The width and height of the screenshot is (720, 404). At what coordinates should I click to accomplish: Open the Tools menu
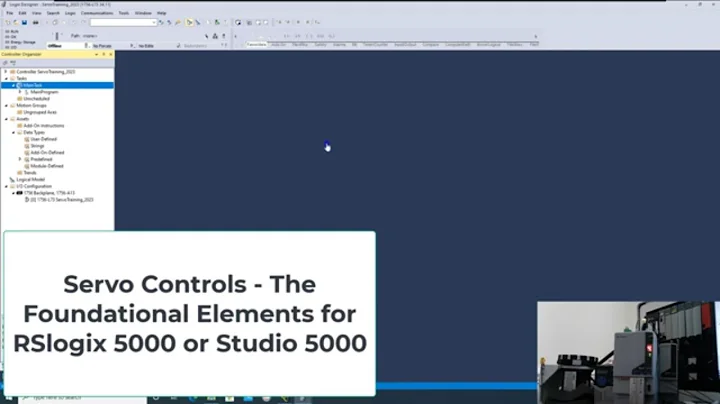tap(124, 13)
